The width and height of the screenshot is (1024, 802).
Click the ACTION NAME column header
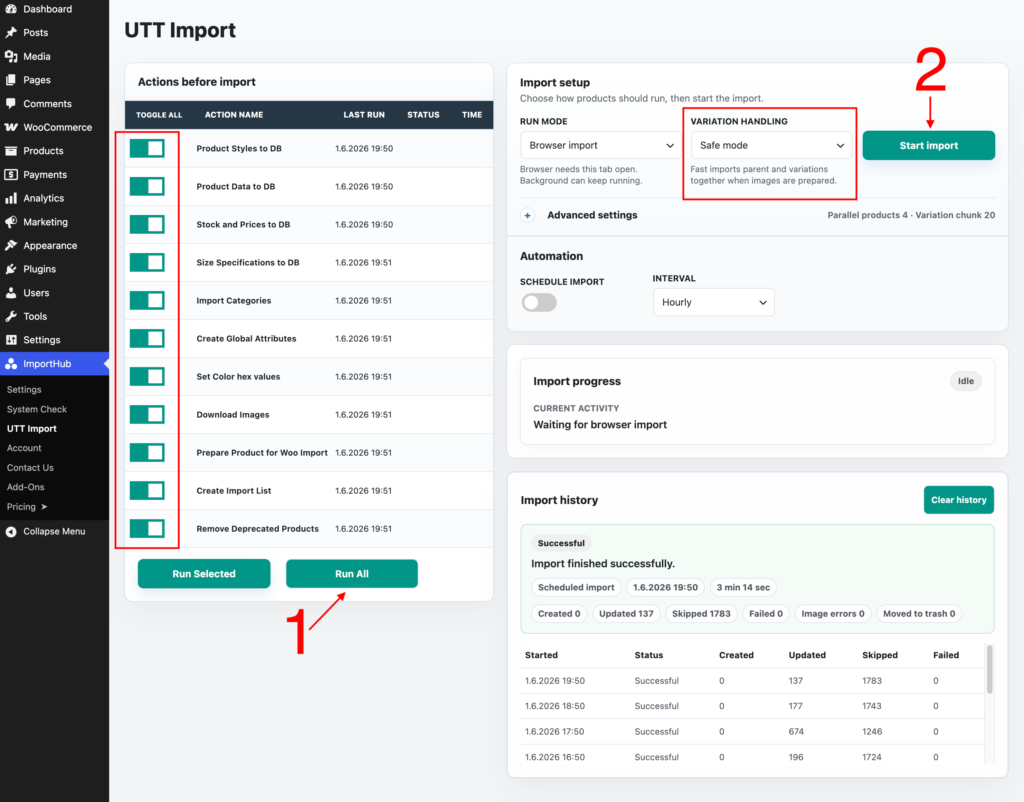(x=234, y=115)
